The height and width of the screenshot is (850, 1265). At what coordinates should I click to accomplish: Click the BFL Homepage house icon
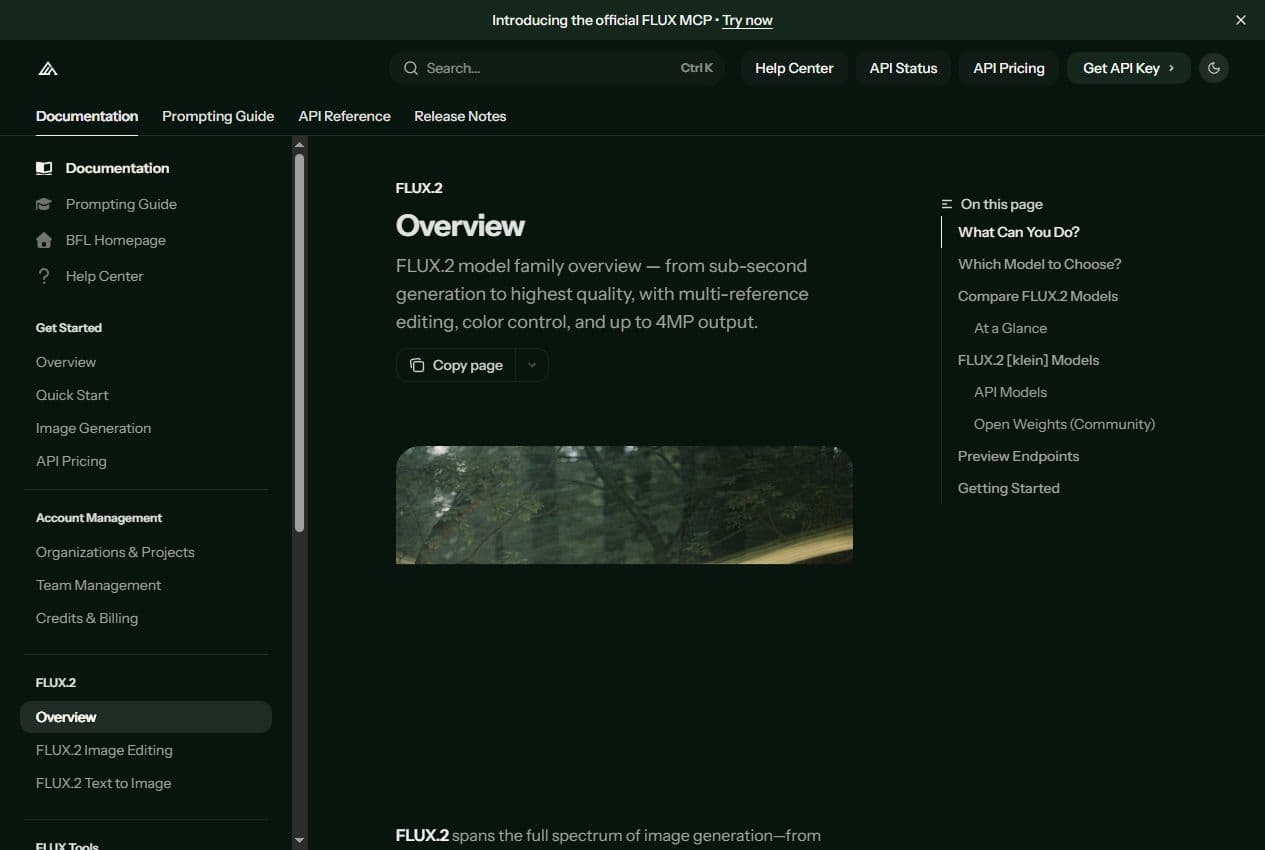coord(44,240)
